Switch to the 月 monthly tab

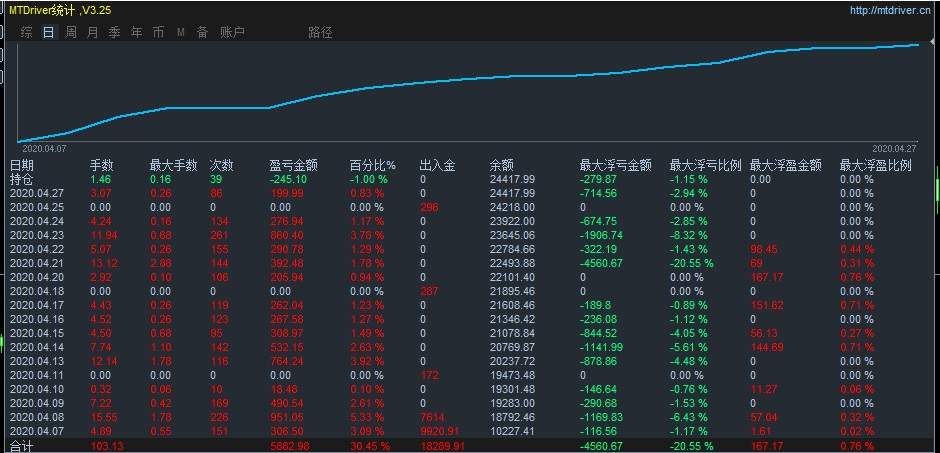92,32
